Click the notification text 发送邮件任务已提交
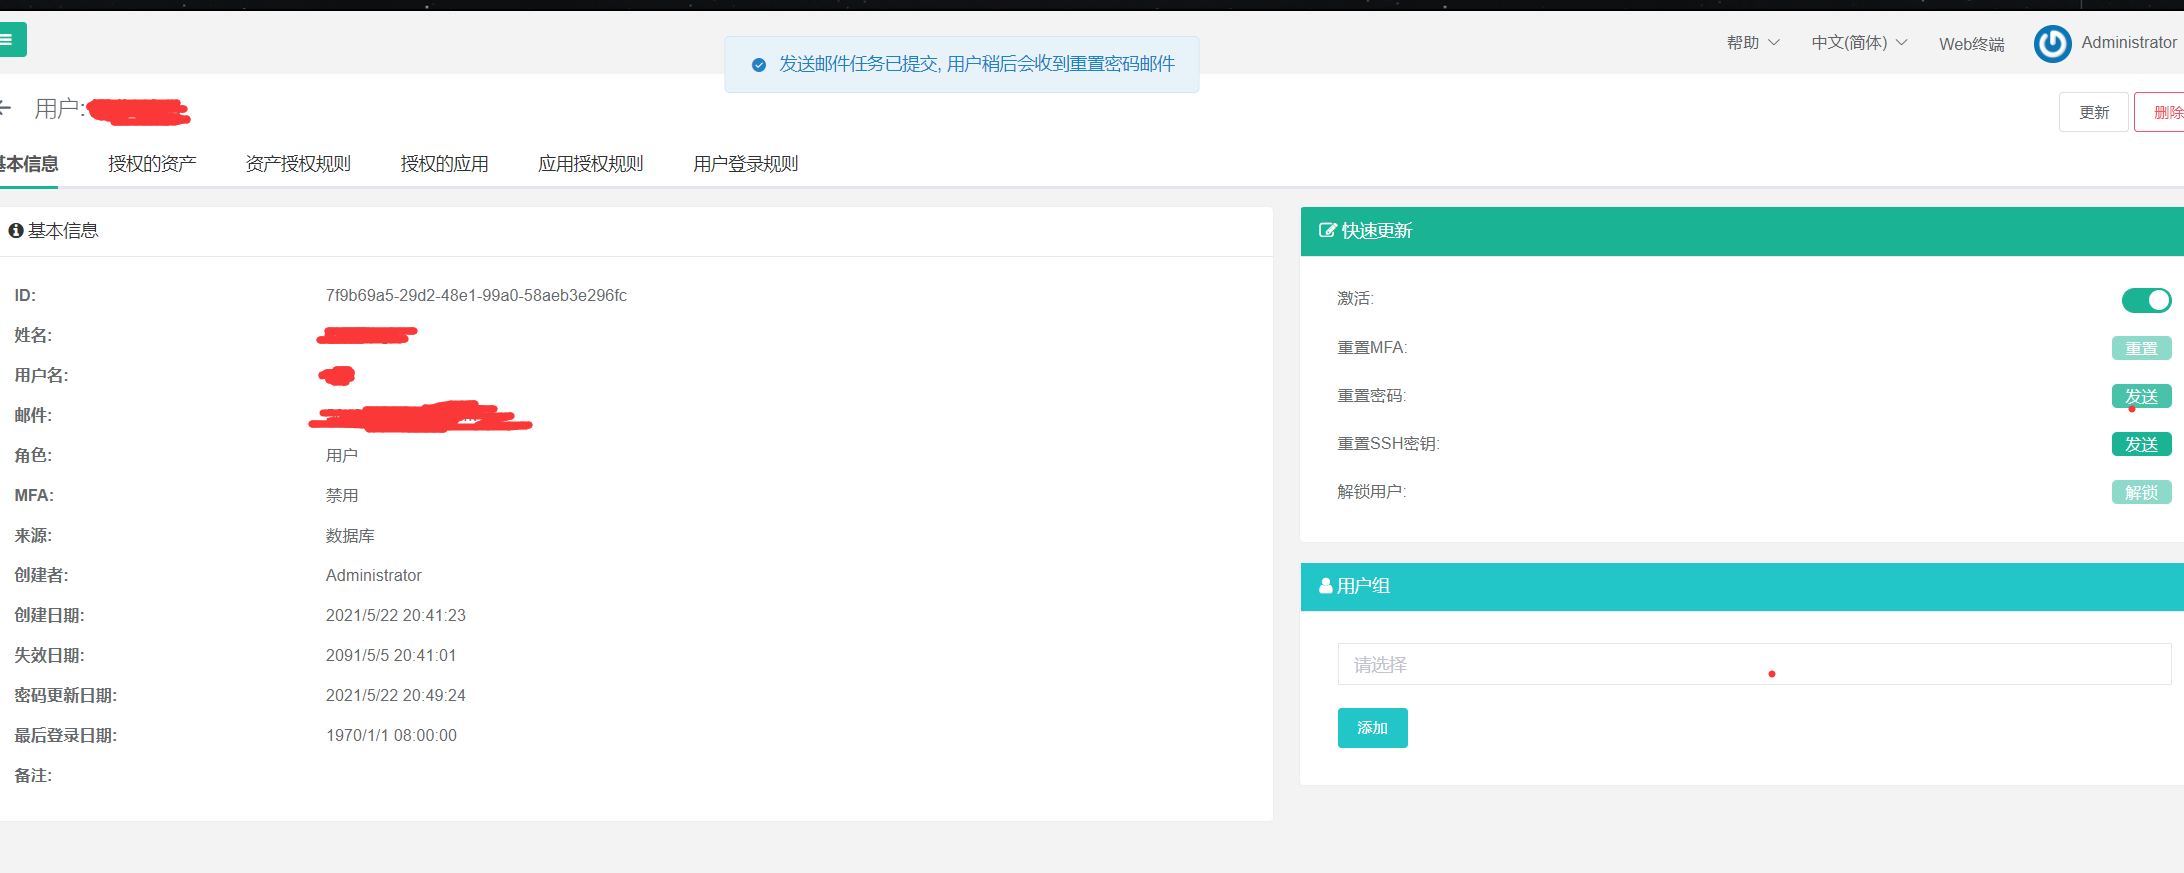2184x873 pixels. 859,64
